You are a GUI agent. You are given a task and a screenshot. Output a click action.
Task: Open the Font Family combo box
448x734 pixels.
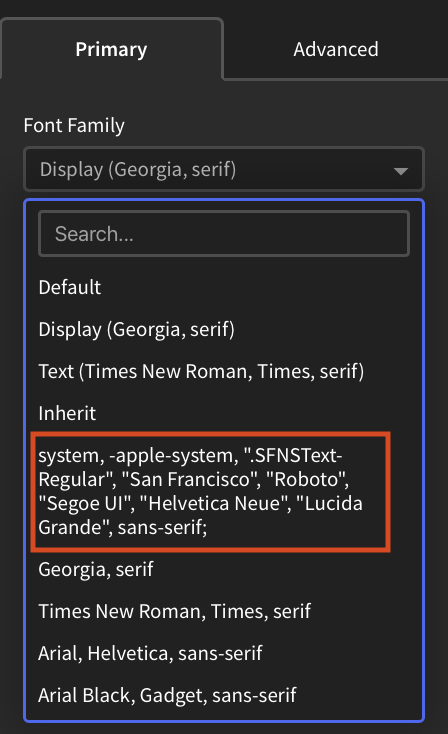coord(224,169)
